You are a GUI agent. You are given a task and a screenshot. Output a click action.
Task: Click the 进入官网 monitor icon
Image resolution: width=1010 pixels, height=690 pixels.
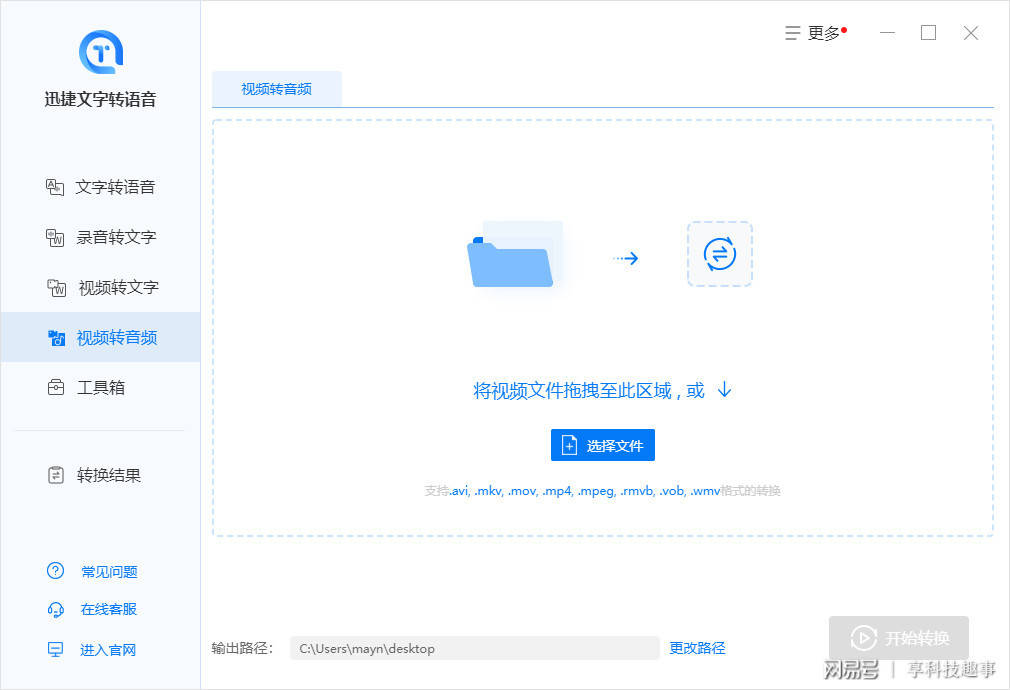[56, 650]
